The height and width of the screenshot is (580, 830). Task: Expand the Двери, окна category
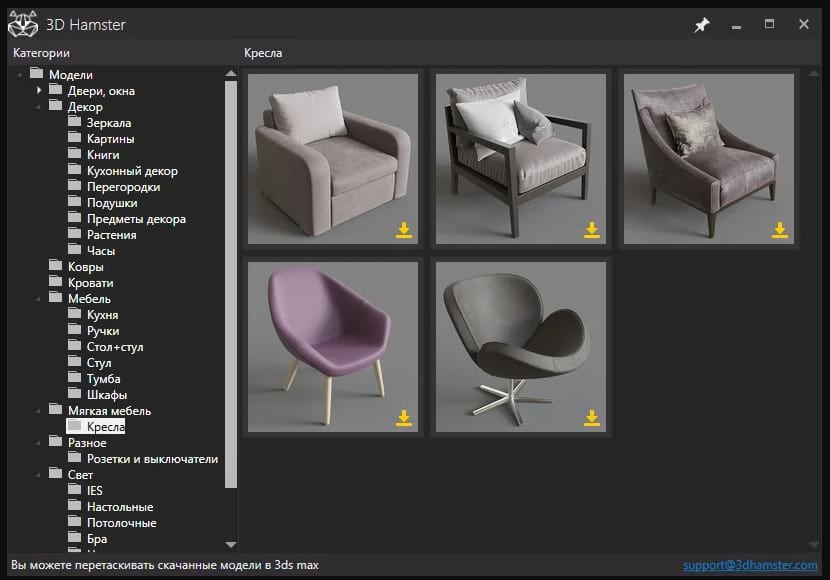tap(39, 90)
